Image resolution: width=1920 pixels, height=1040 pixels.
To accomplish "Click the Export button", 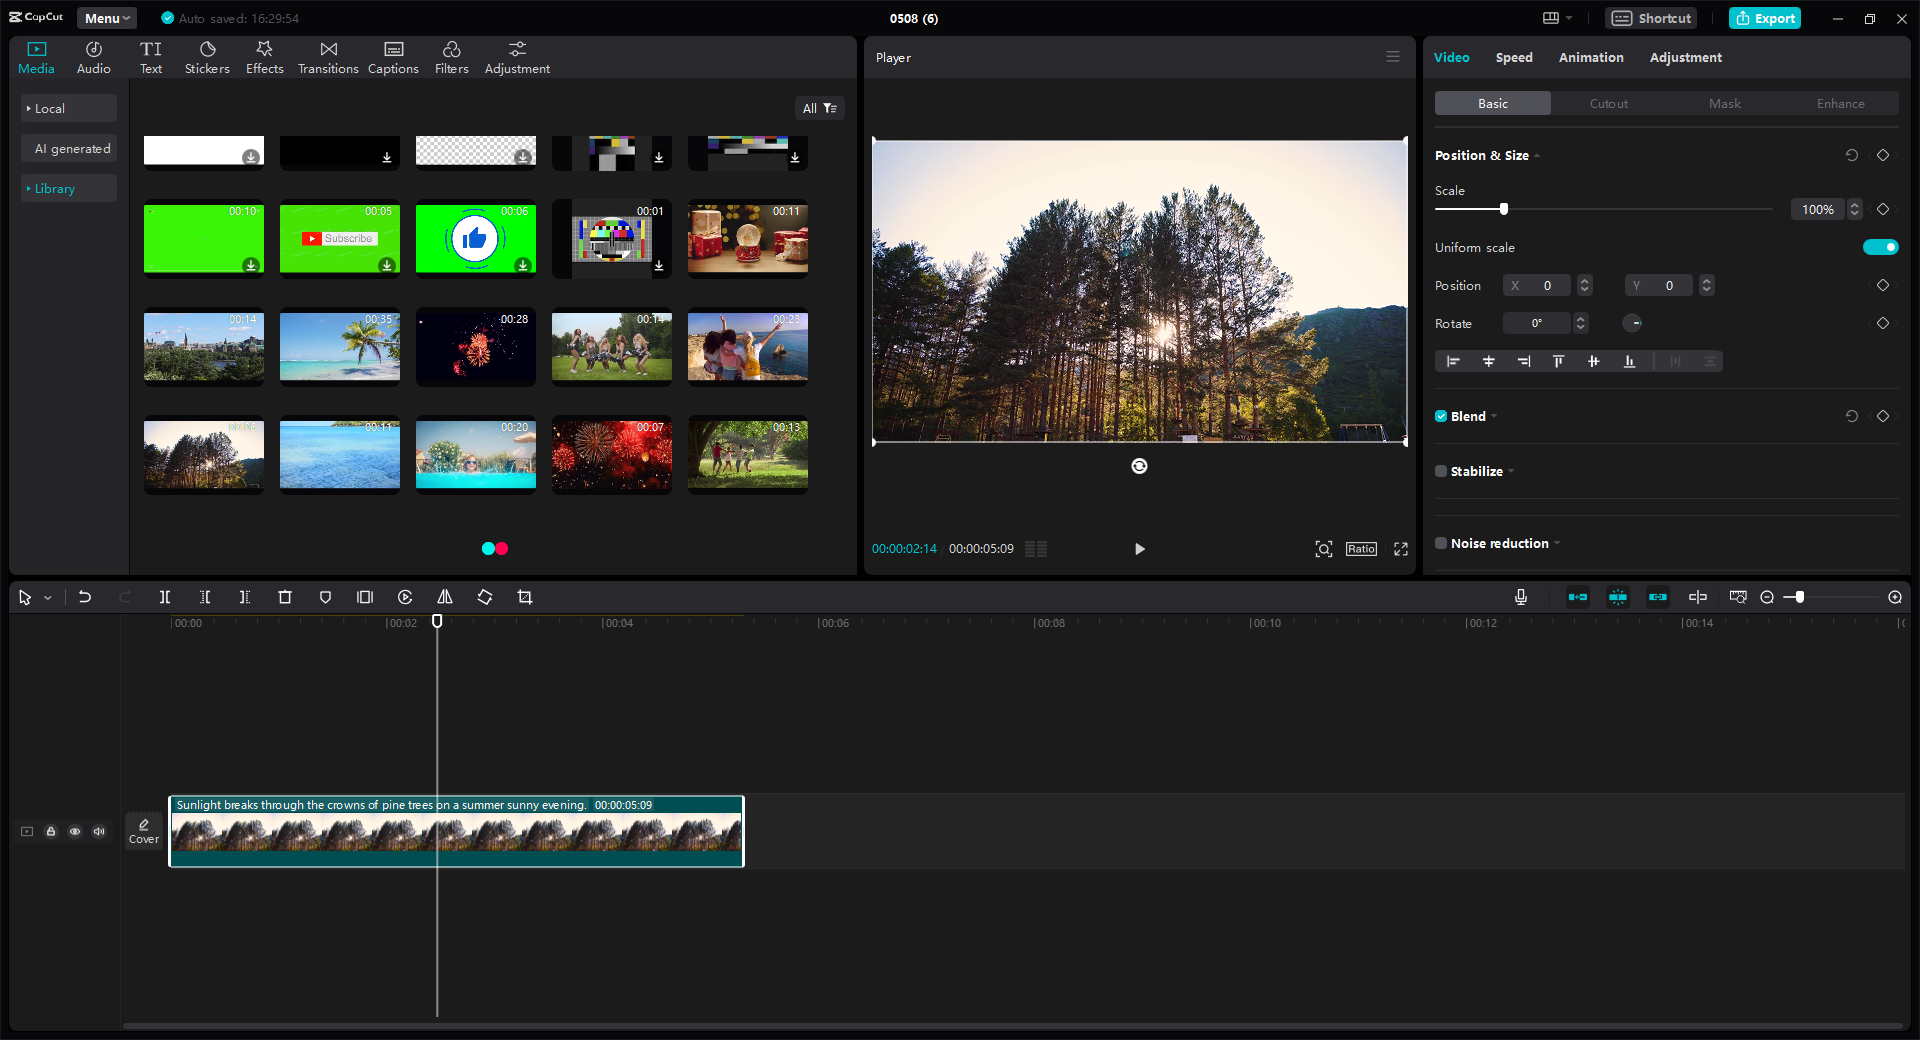I will click(1765, 17).
